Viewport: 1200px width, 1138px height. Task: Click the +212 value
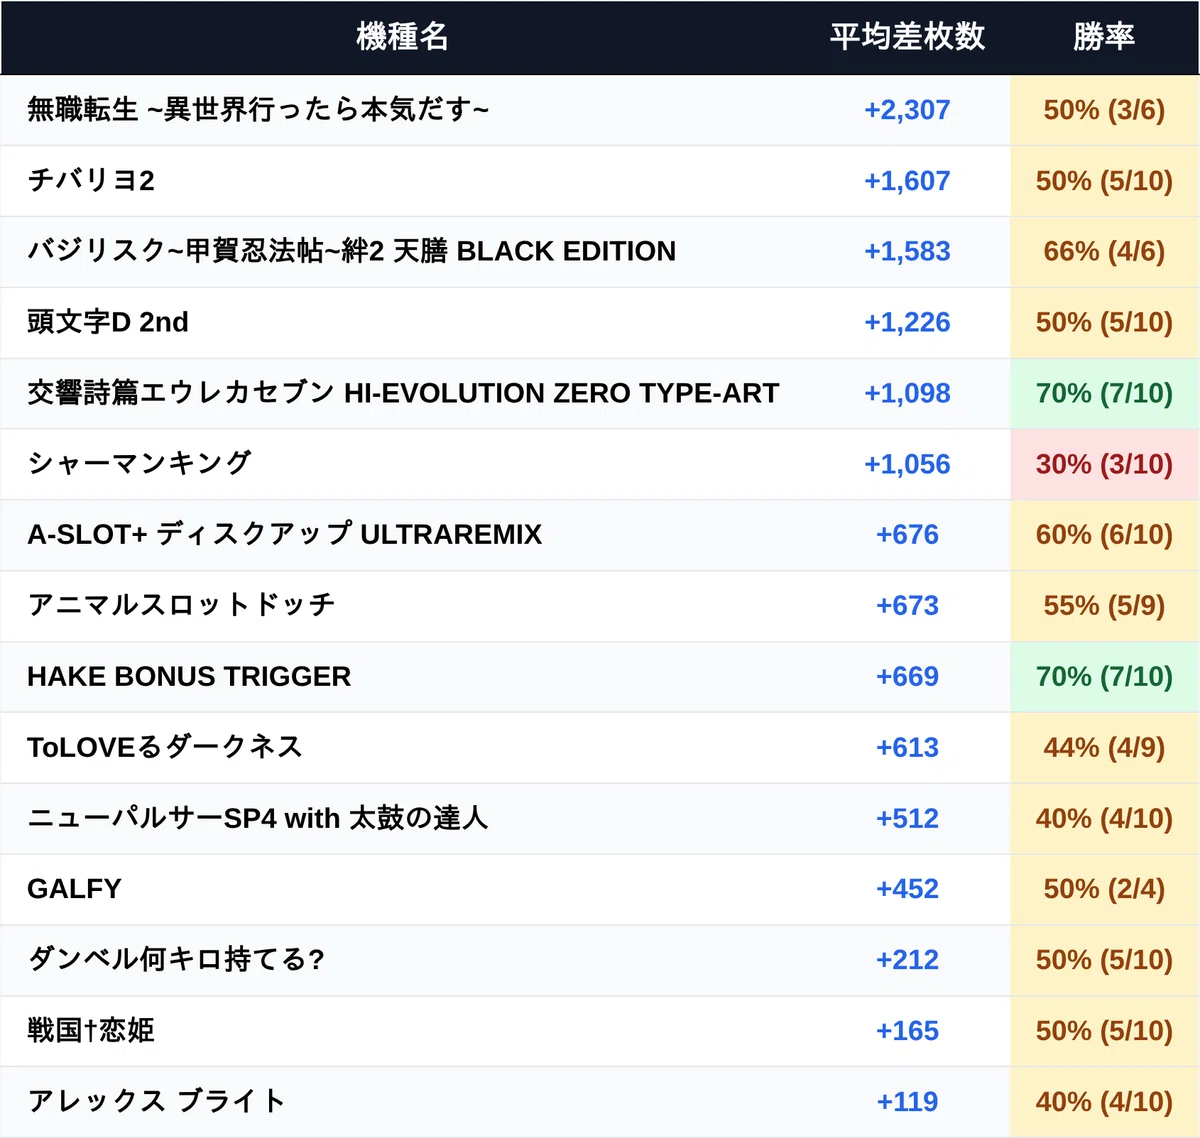[907, 959]
